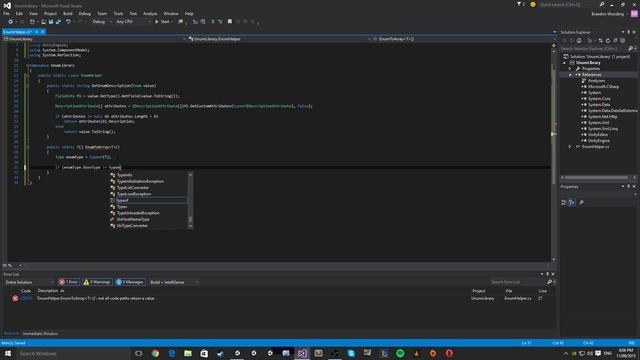
Task: Click the Save All toolbar icon
Action: [58, 22]
